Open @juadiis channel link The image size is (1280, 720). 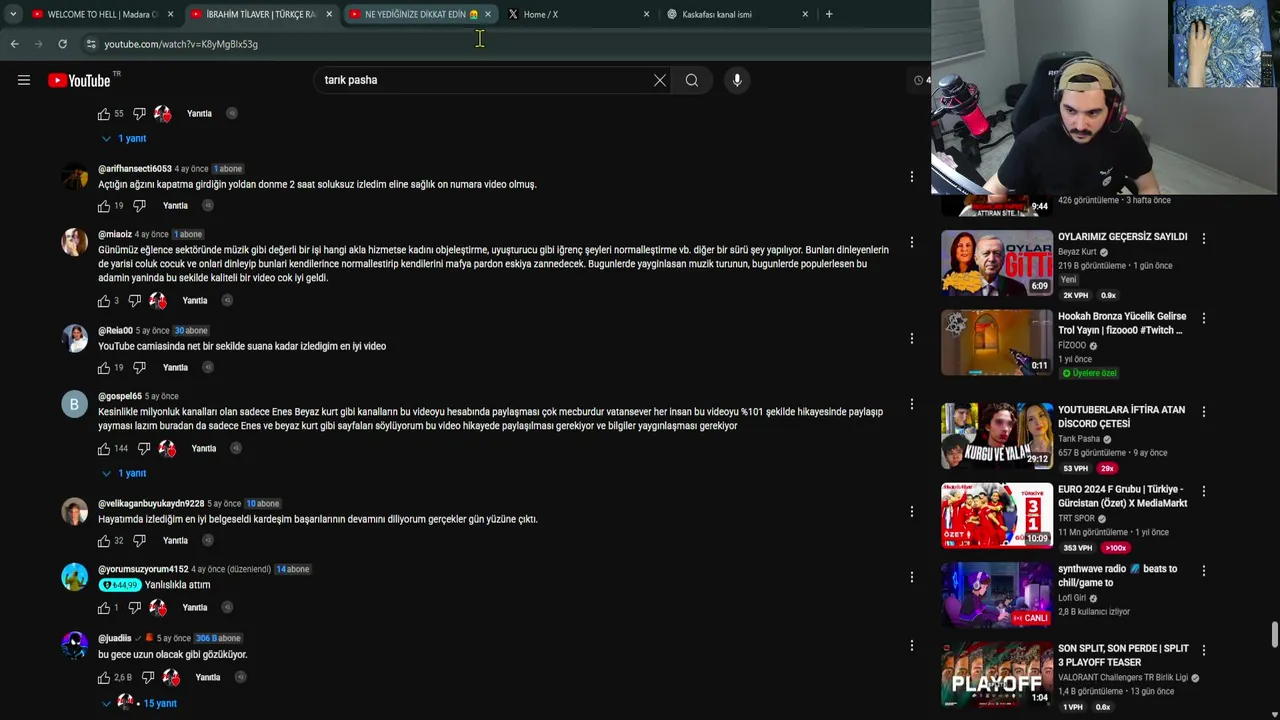tap(114, 638)
